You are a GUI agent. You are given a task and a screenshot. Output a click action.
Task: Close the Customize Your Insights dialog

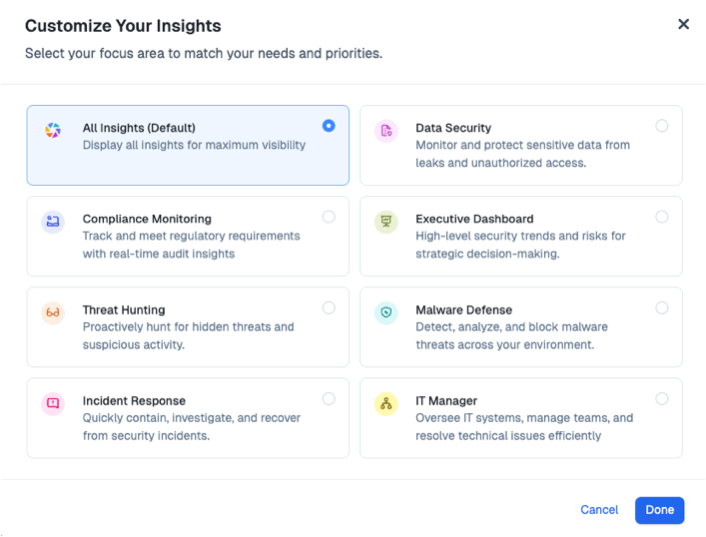684,24
